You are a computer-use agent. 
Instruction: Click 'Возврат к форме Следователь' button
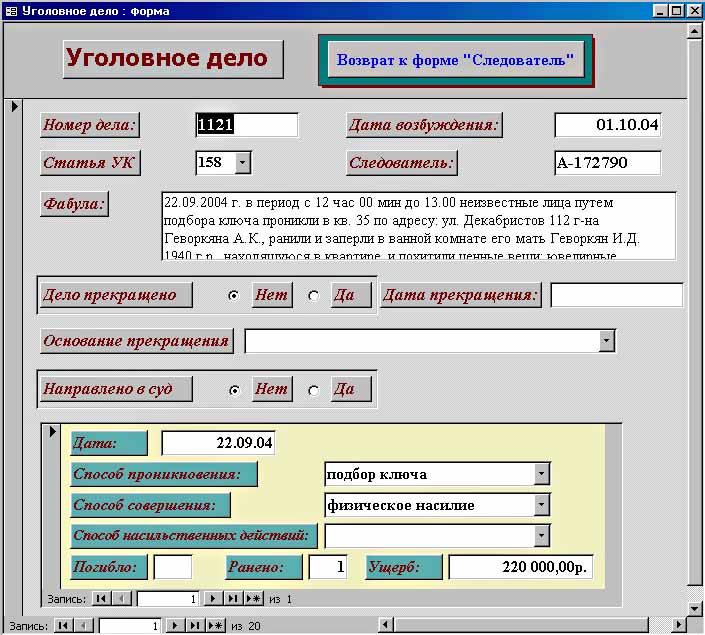pyautogui.click(x=455, y=60)
